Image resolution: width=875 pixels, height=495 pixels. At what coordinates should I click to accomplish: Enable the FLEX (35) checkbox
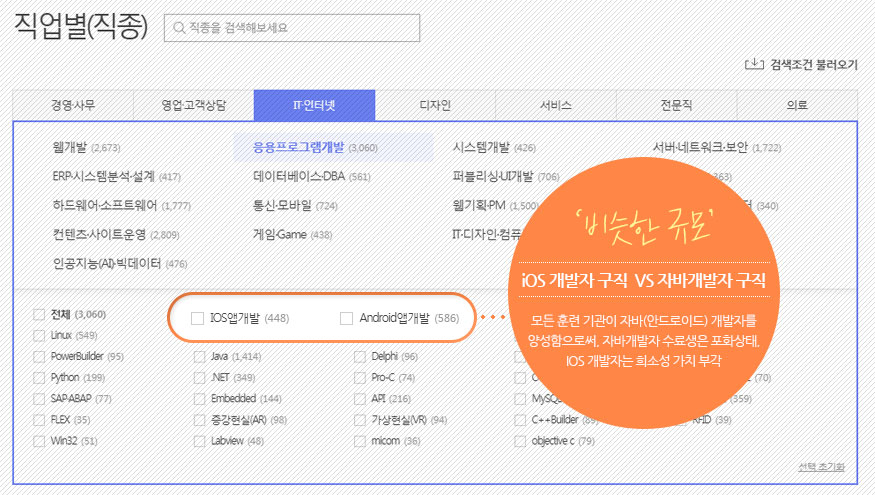click(x=39, y=420)
